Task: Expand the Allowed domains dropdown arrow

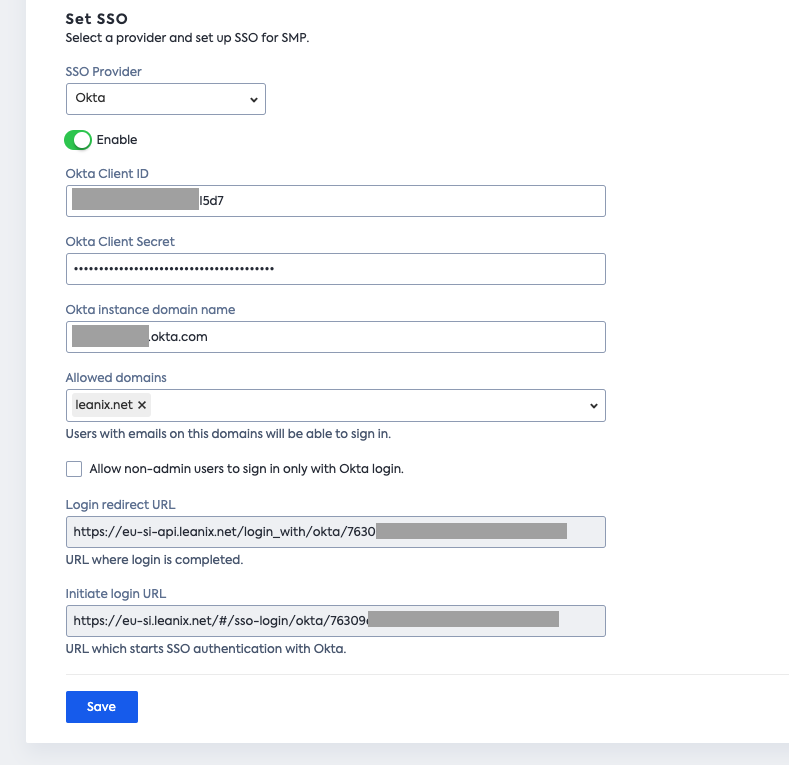Action: [x=594, y=406]
